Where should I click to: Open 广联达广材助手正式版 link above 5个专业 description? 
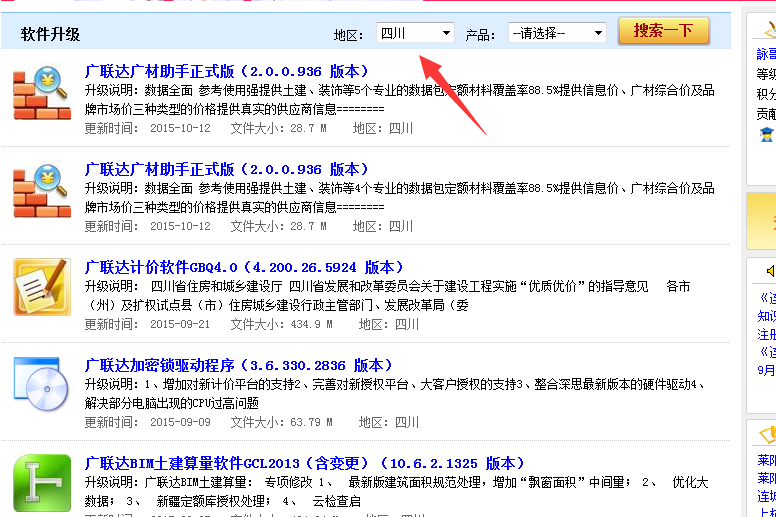227,72
